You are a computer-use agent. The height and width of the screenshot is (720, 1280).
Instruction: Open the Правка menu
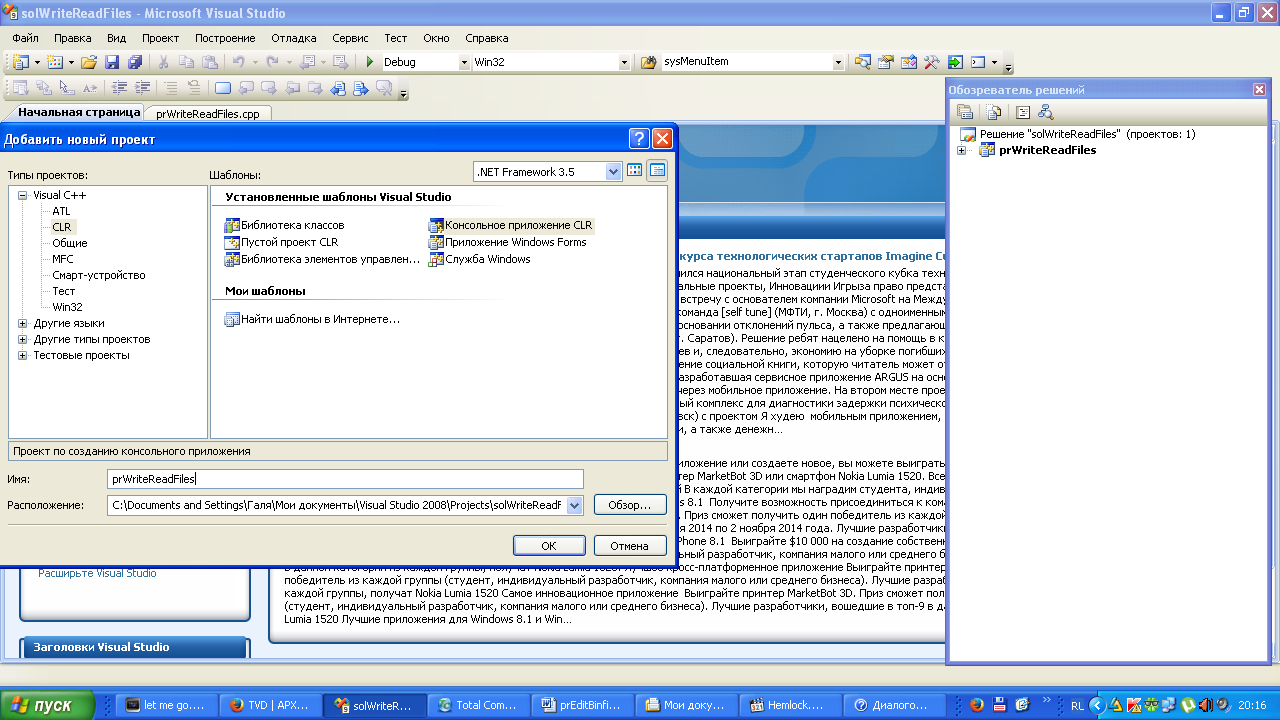pyautogui.click(x=73, y=38)
